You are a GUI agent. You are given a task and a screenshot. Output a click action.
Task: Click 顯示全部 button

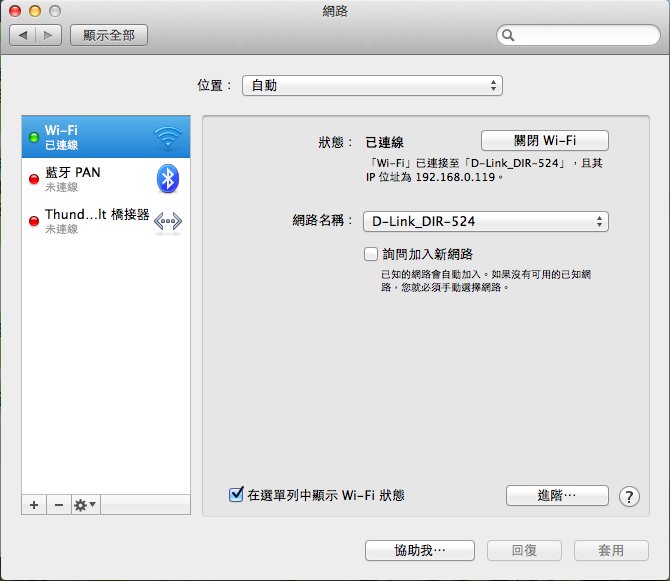(x=109, y=35)
